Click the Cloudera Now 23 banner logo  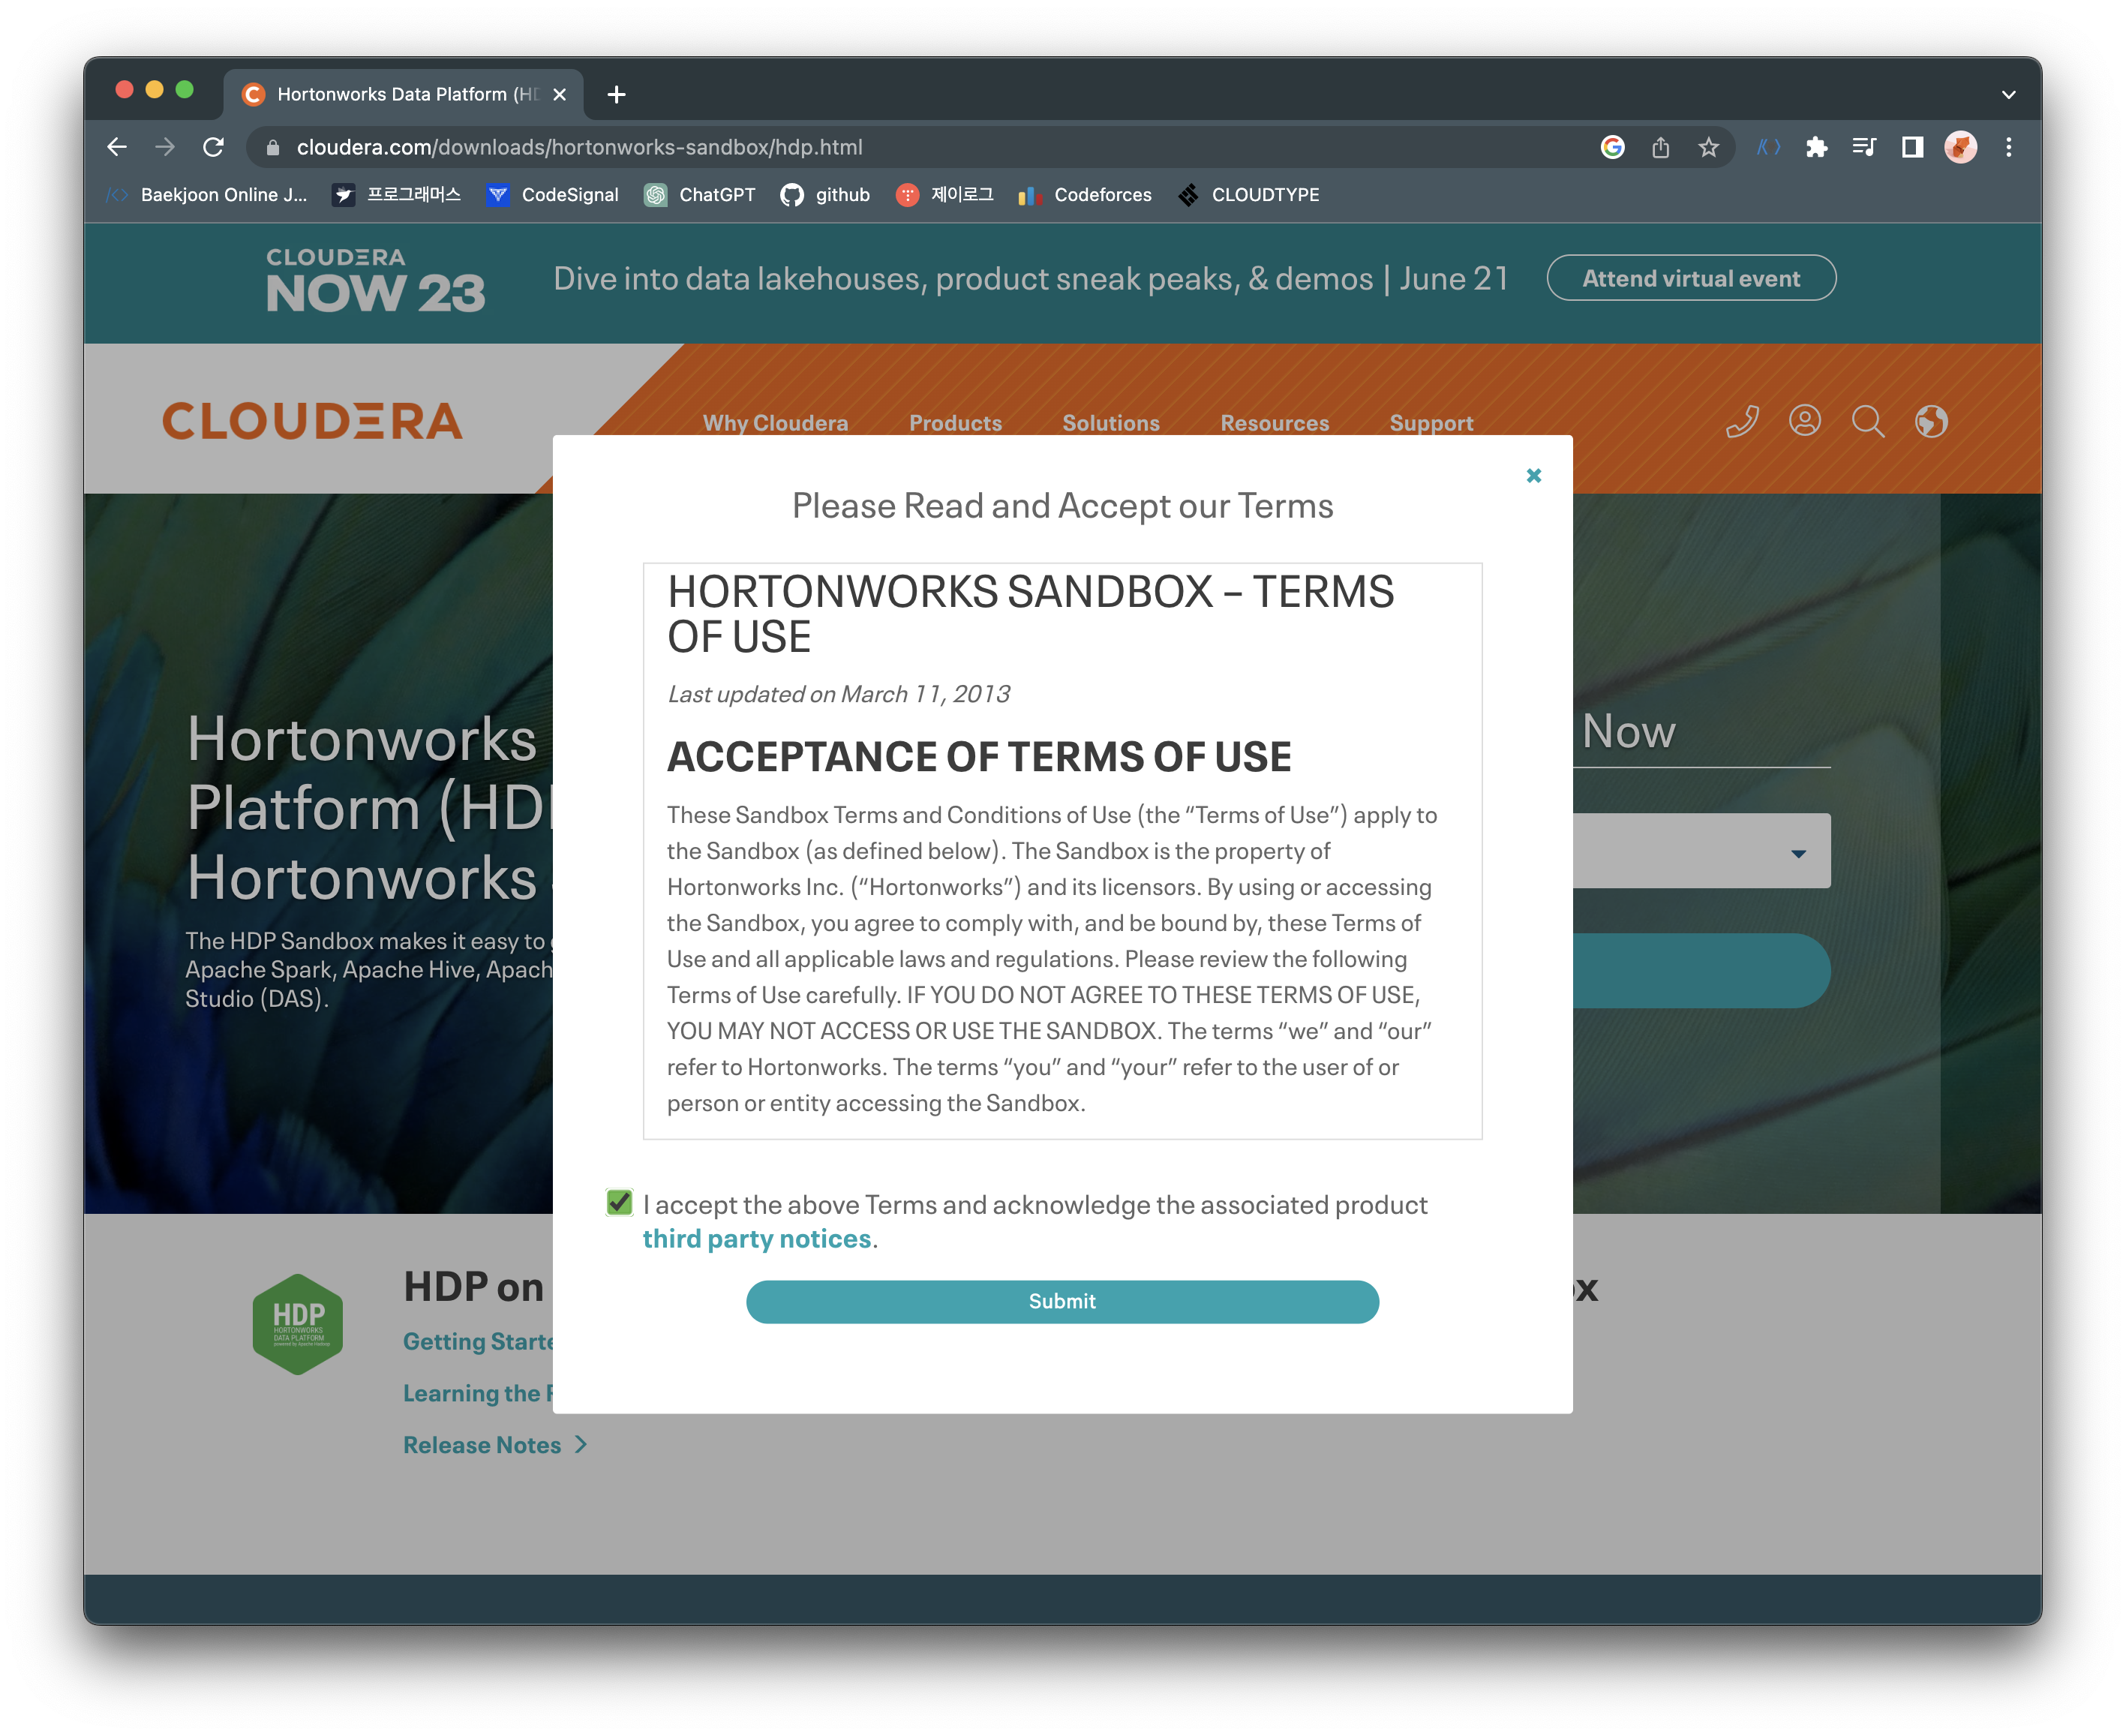click(x=375, y=280)
